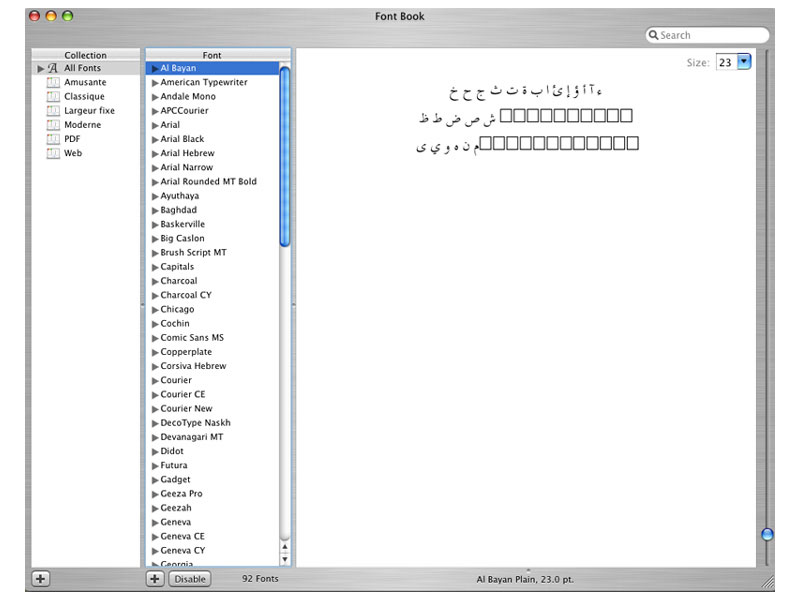Click the Disable button
800x600 pixels.
pyautogui.click(x=190, y=579)
